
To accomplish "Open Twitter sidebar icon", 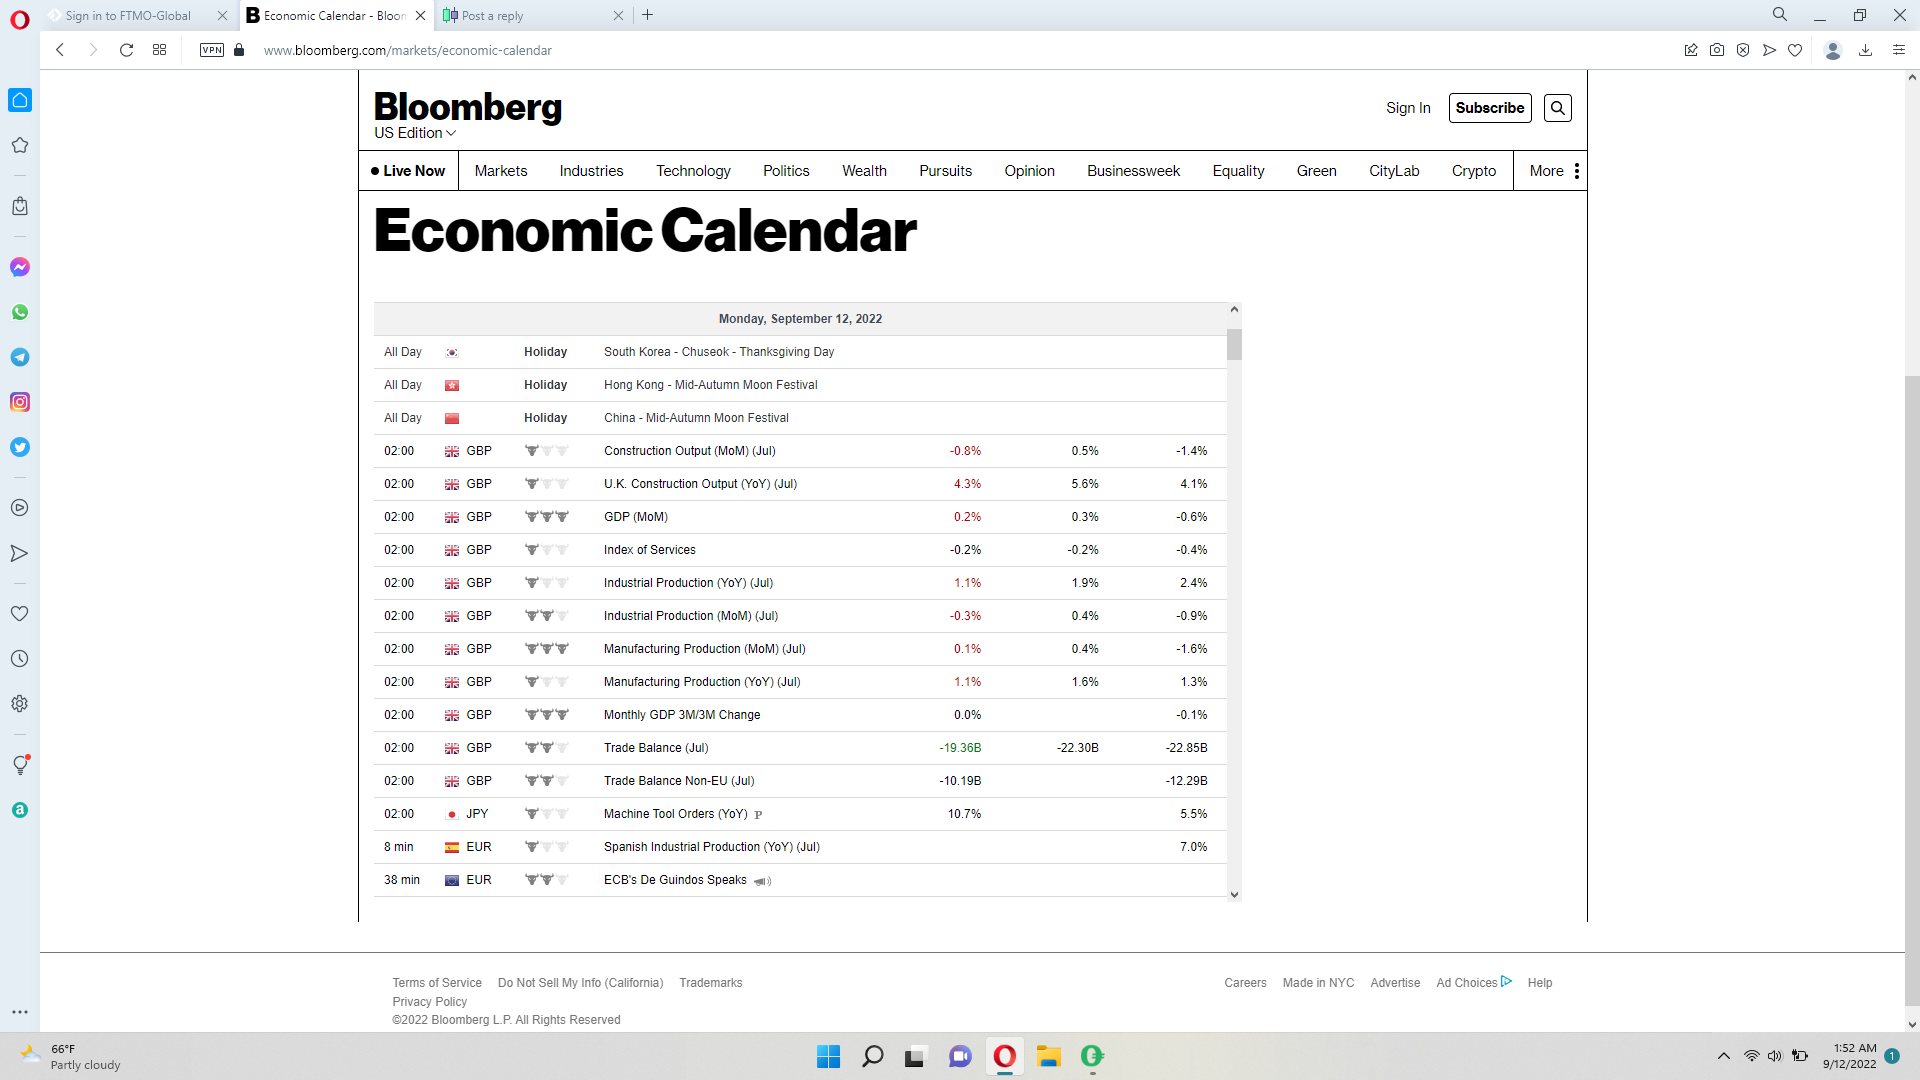I will (x=20, y=447).
